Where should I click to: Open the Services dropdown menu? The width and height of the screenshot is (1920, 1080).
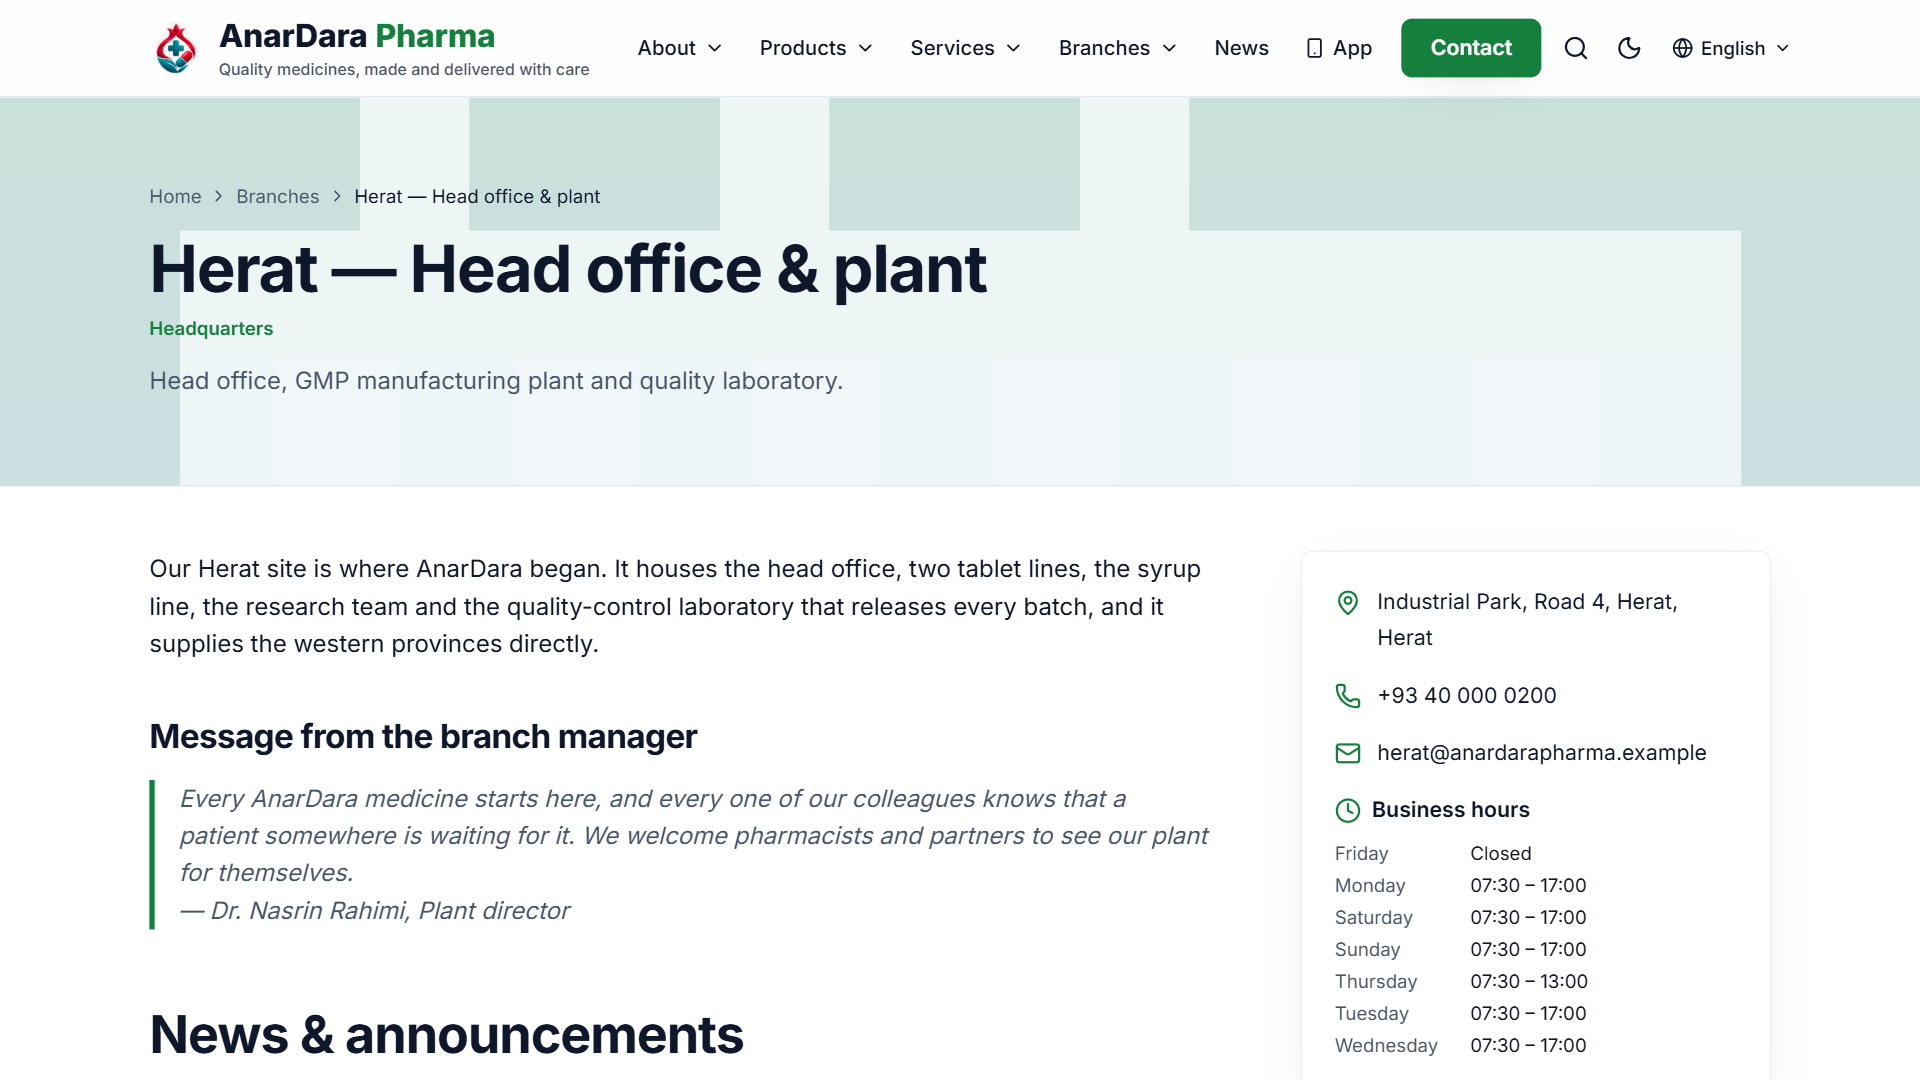pyautogui.click(x=965, y=48)
